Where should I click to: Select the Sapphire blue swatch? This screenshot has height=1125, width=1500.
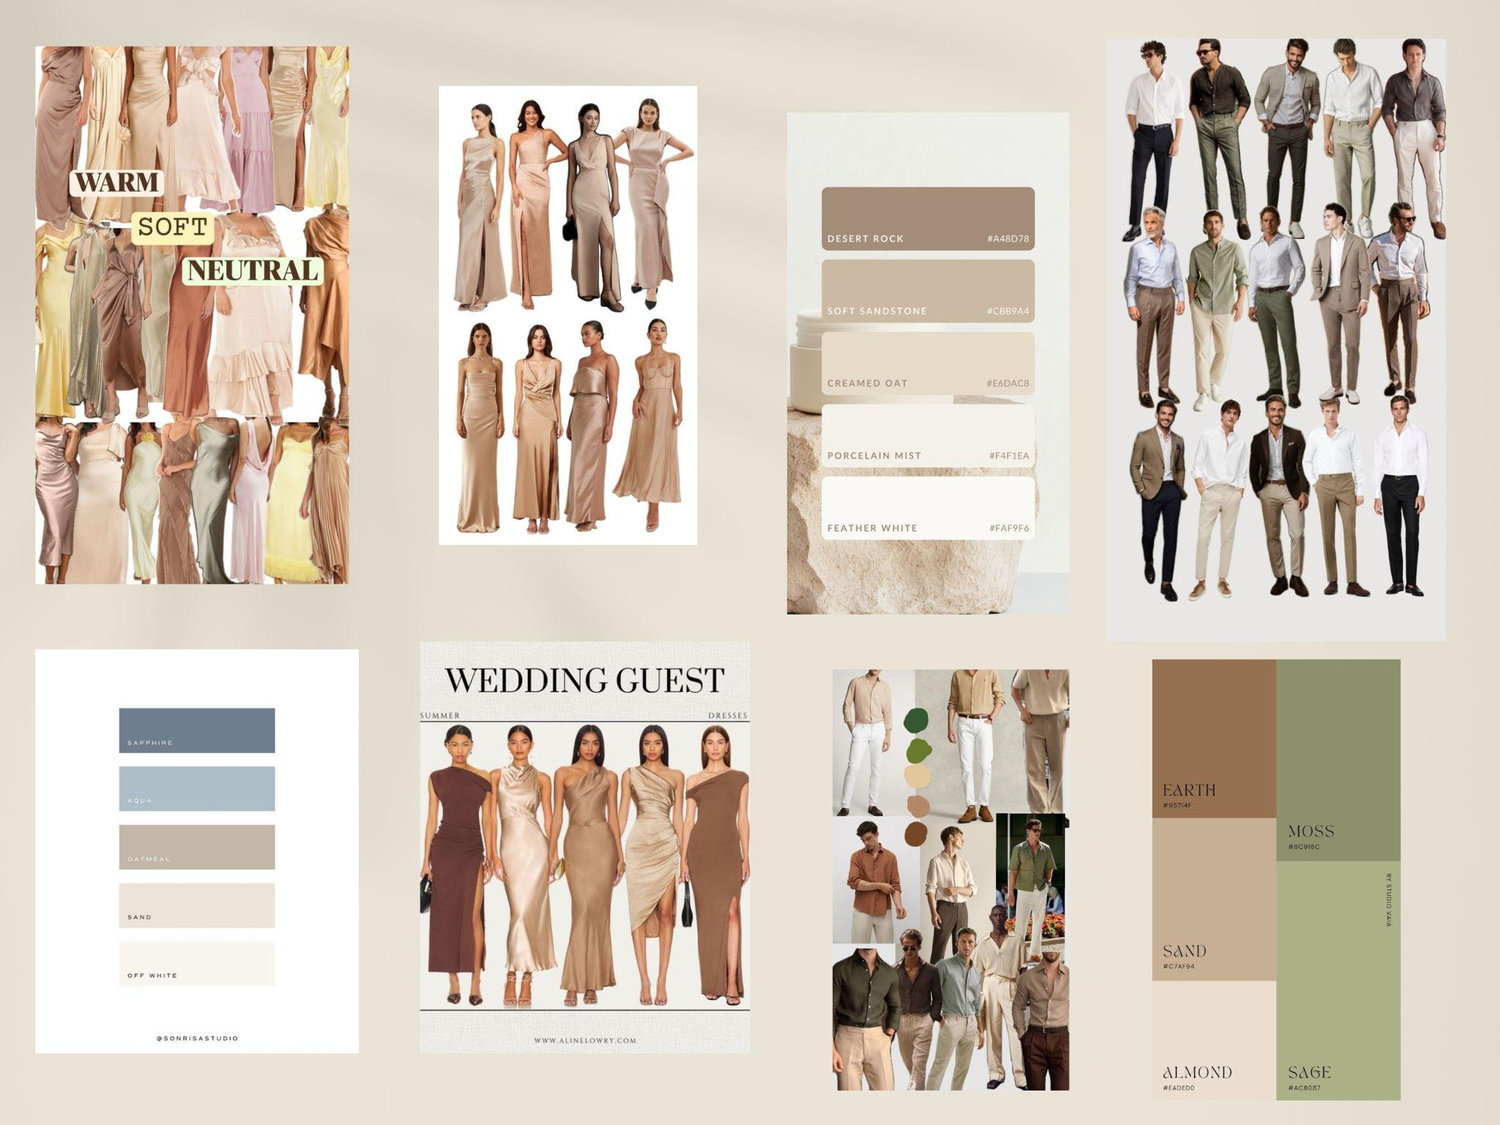click(x=197, y=730)
